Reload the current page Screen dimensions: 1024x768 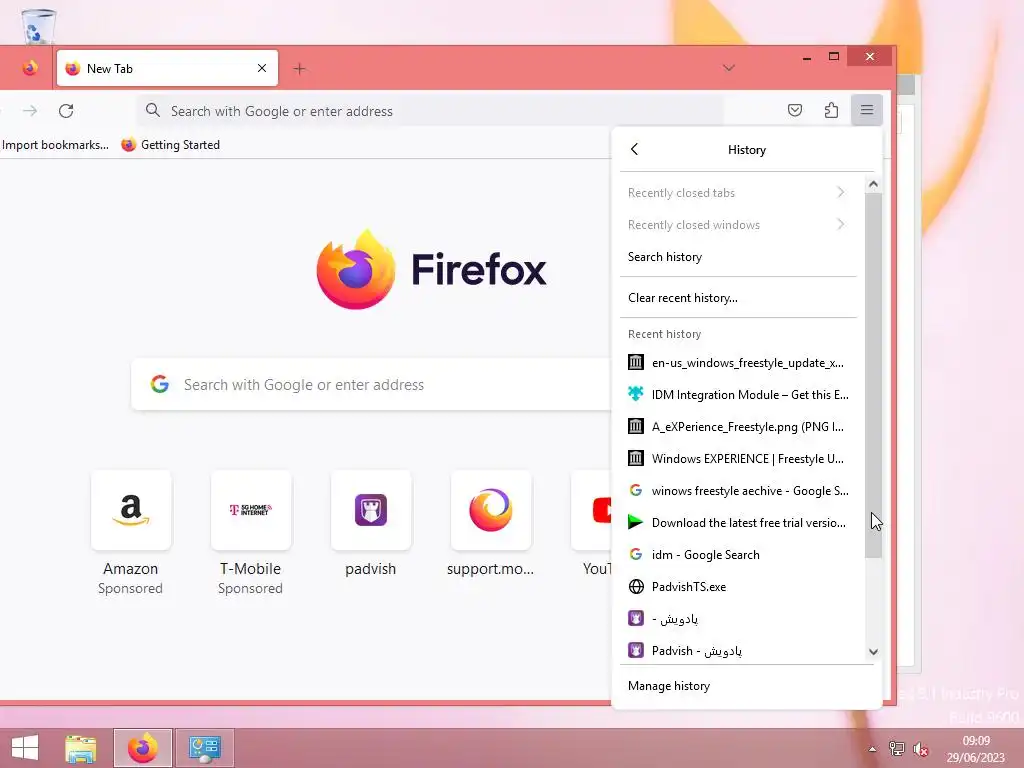(66, 111)
